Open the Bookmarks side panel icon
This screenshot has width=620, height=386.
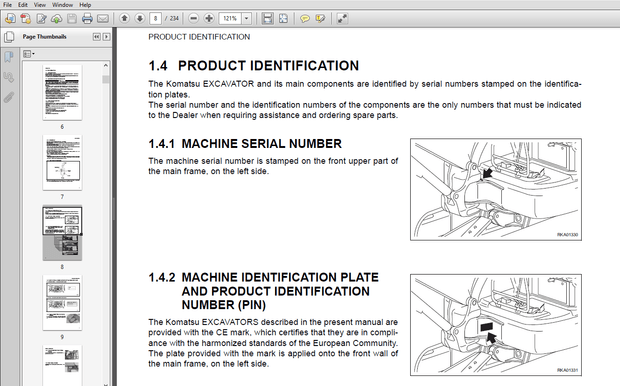click(x=9, y=57)
